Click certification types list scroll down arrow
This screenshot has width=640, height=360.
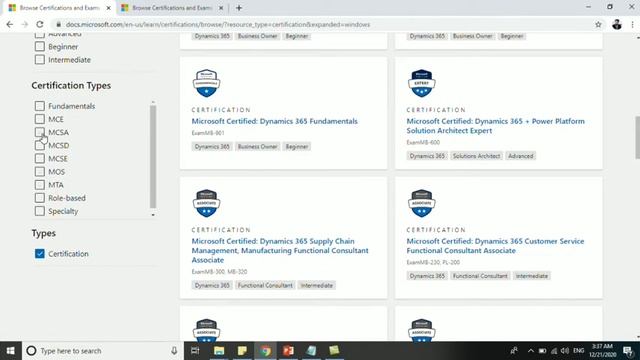point(153,215)
